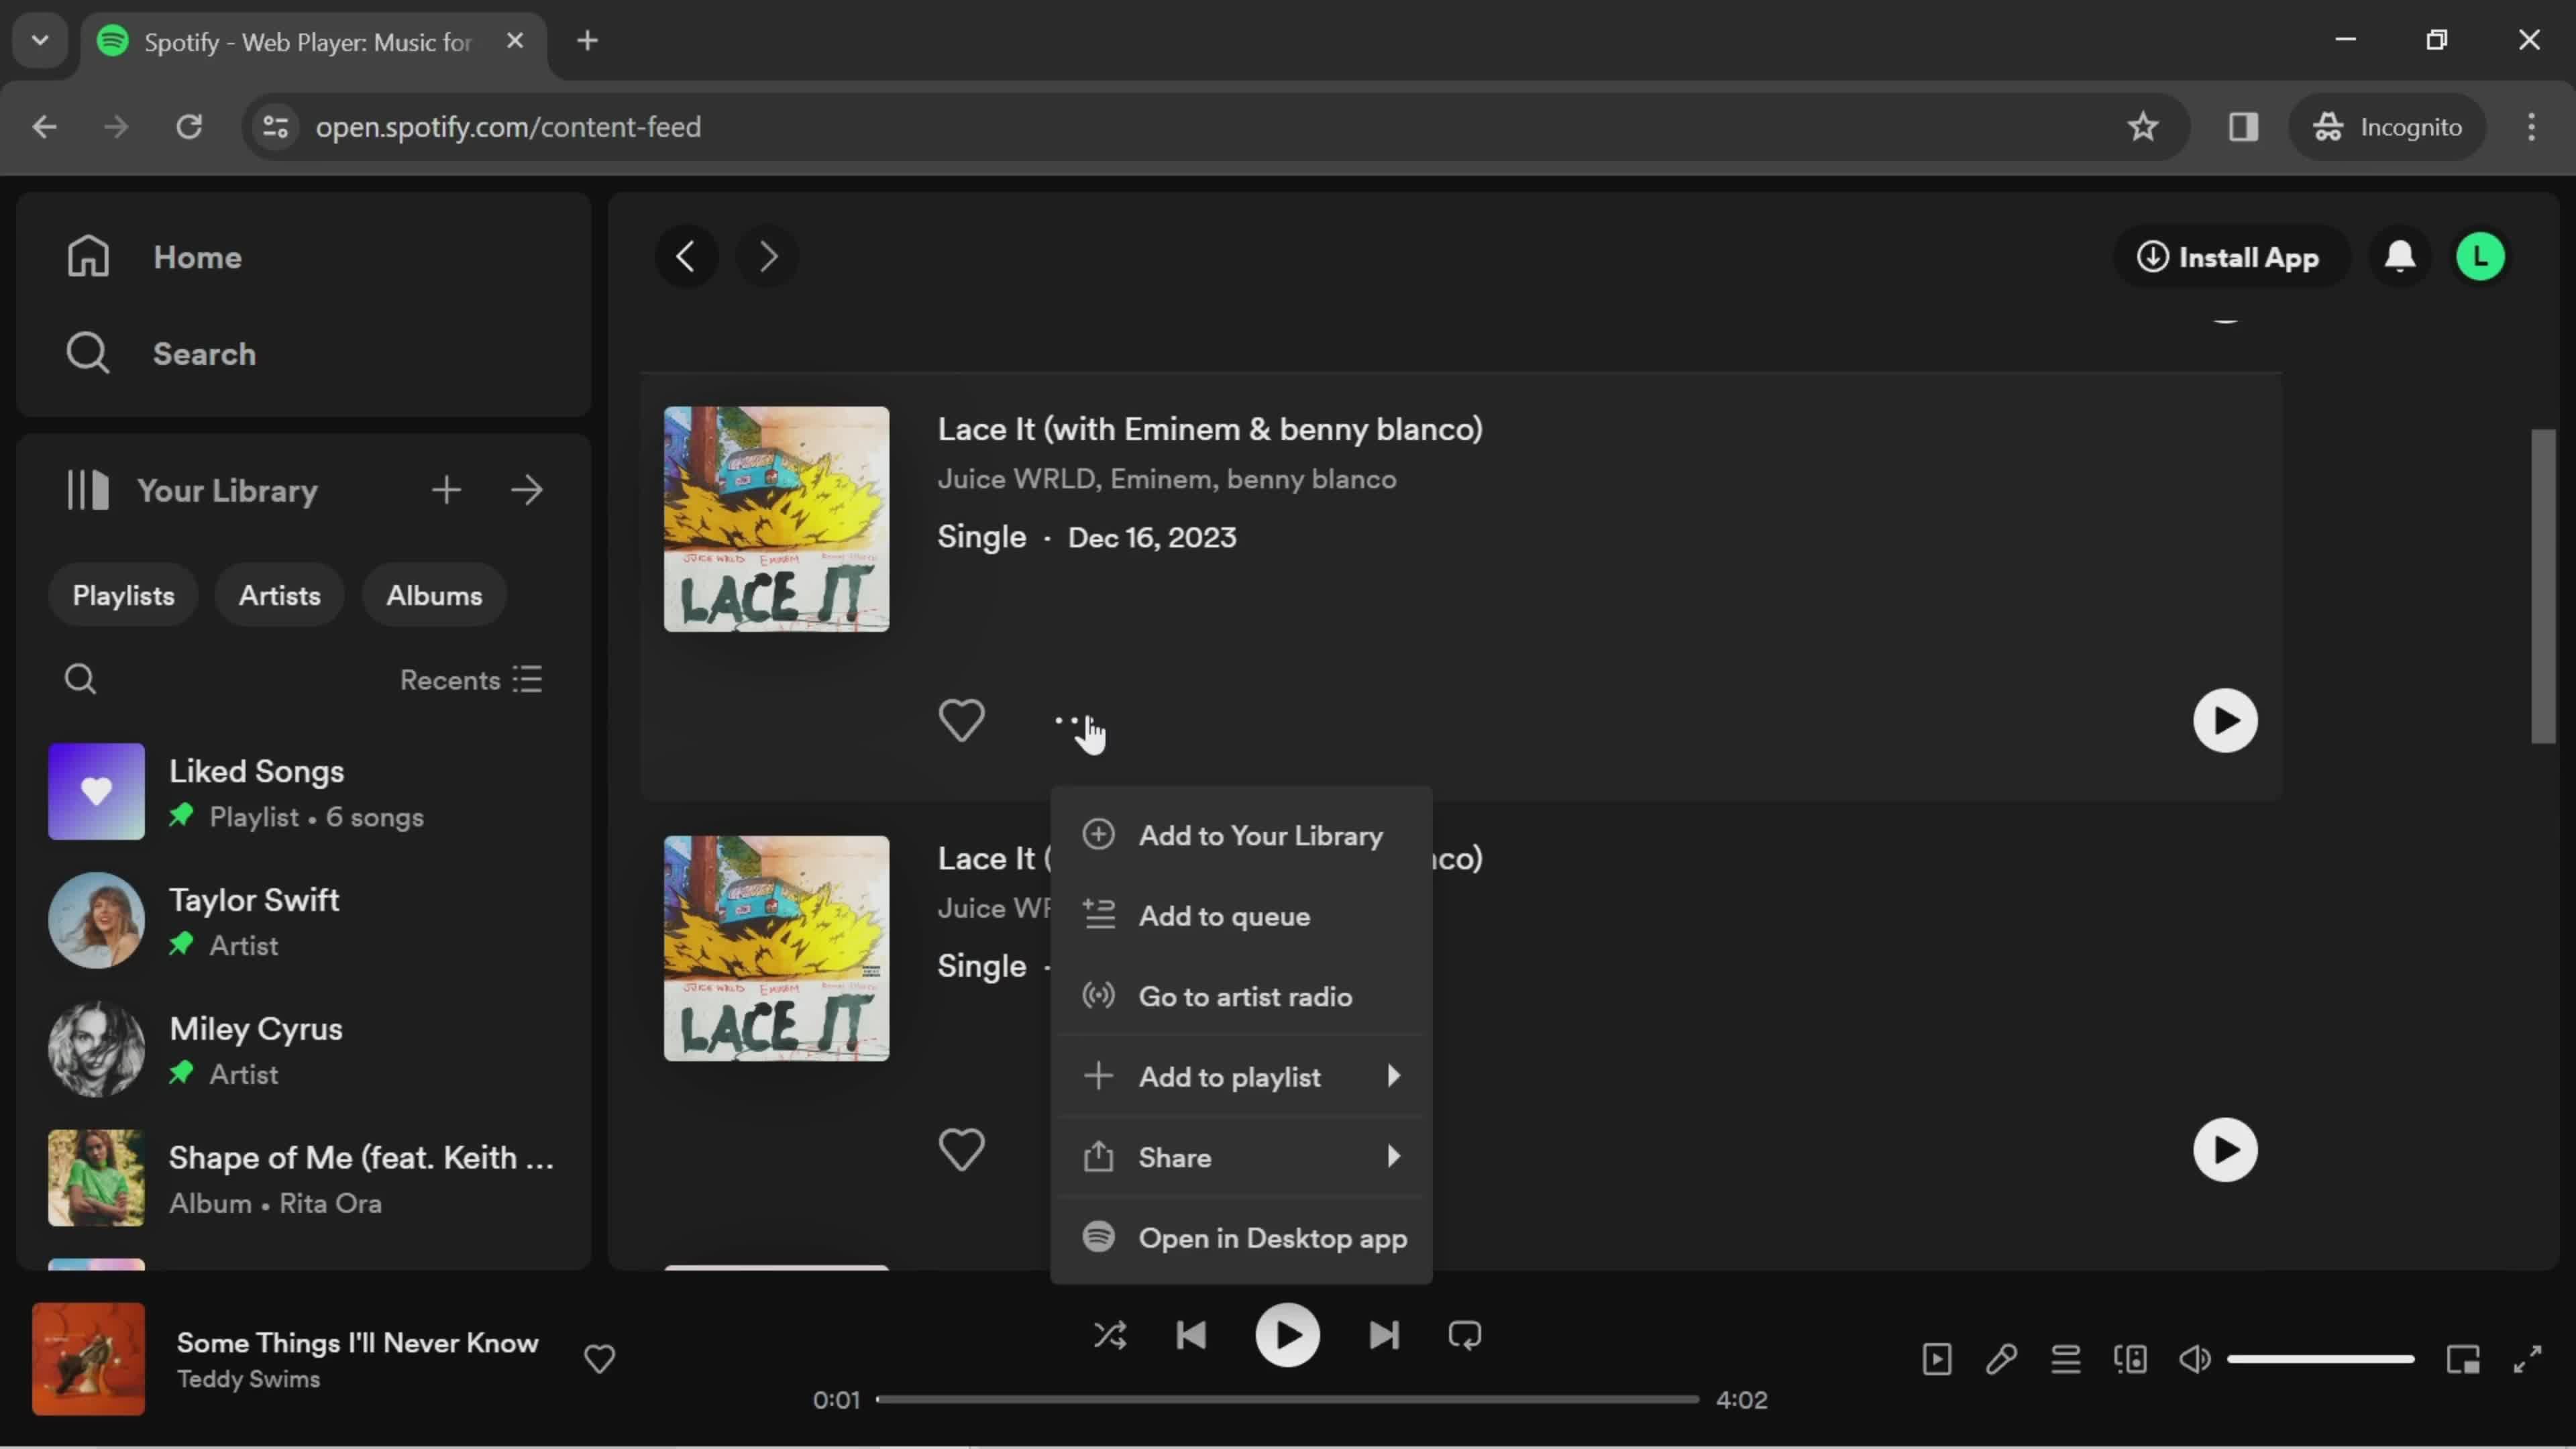The image size is (2576, 1449).
Task: Go forward with in-app forward arrow
Action: pyautogui.click(x=767, y=257)
